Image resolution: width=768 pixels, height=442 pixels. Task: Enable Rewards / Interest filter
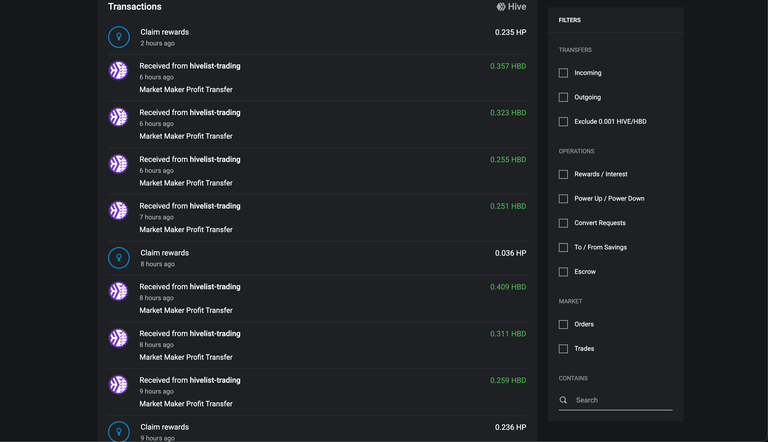point(563,174)
